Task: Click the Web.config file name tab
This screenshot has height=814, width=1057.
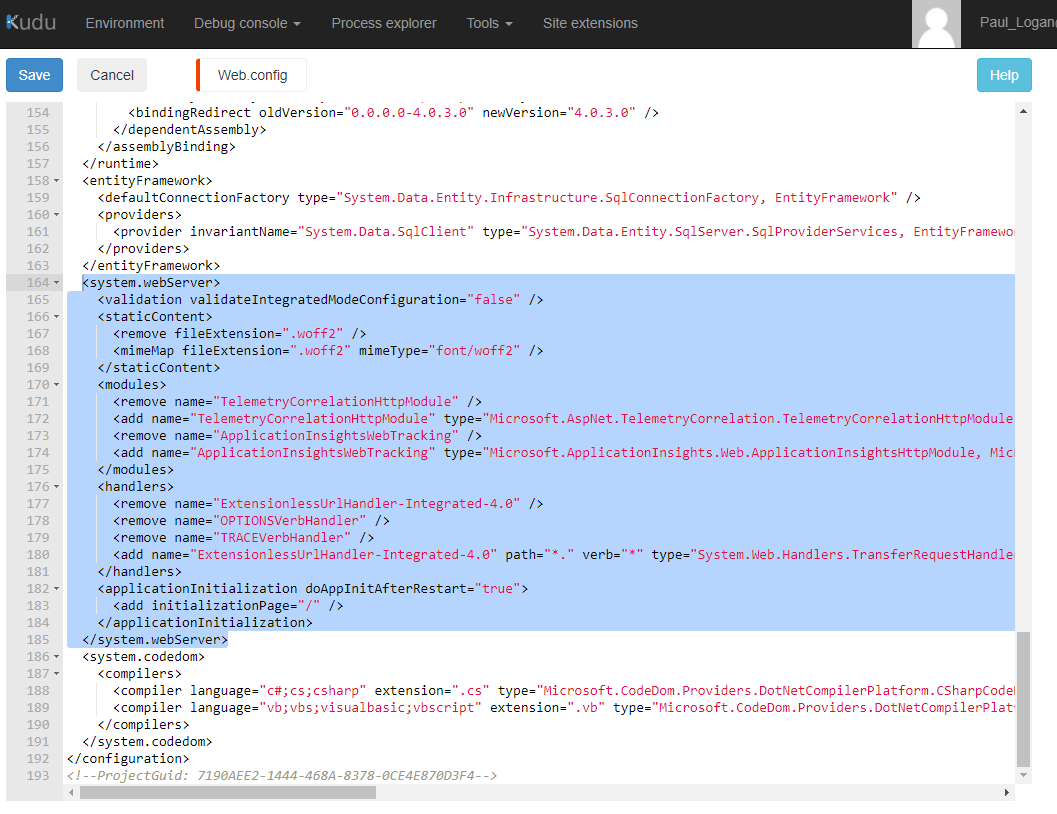Action: 252,75
